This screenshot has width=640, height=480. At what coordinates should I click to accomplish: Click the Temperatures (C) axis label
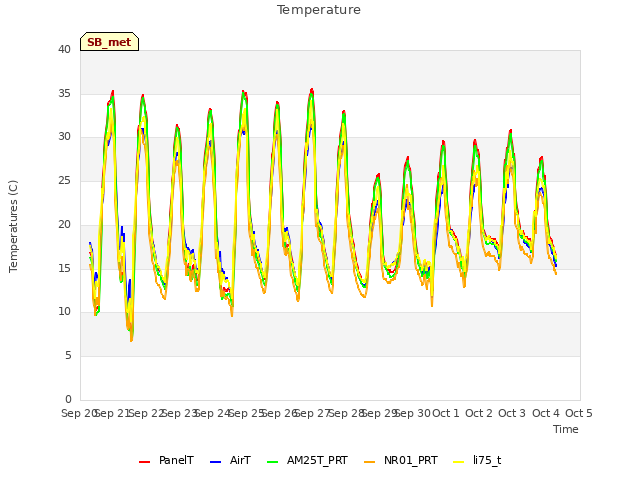(13, 226)
